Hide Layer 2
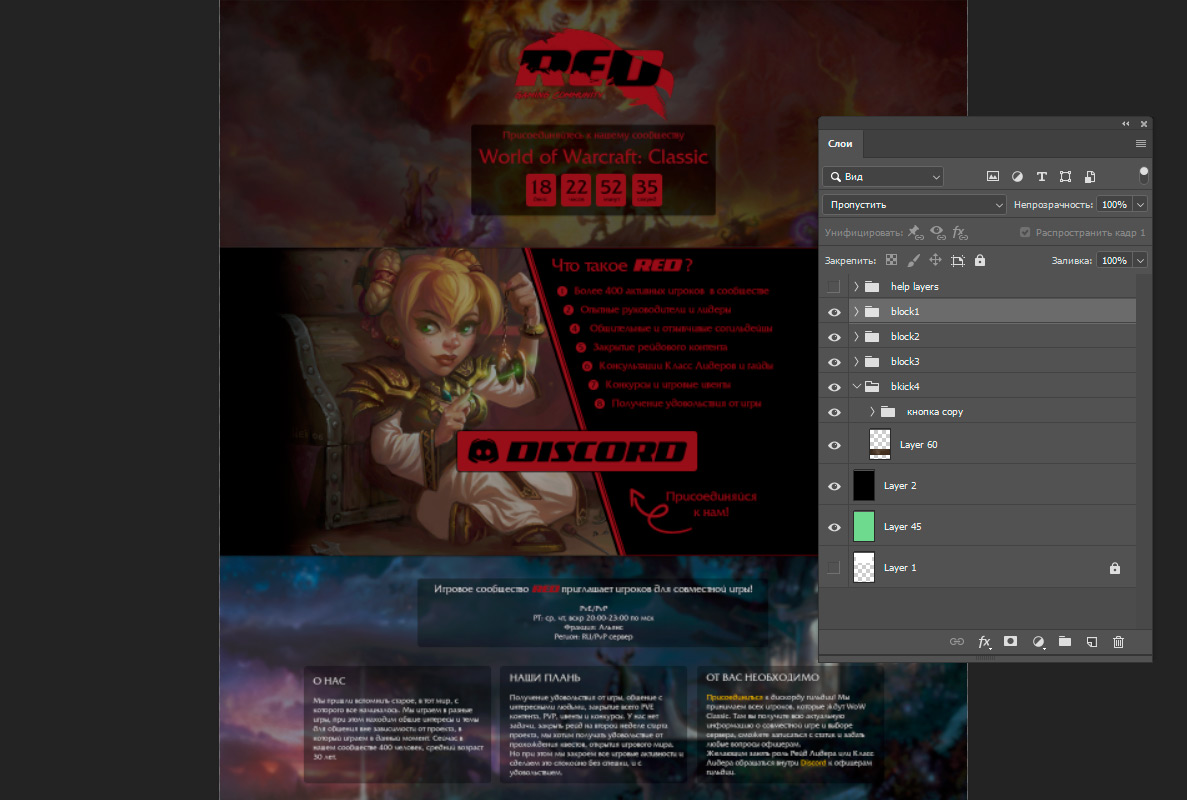This screenshot has width=1187, height=800. (x=834, y=486)
